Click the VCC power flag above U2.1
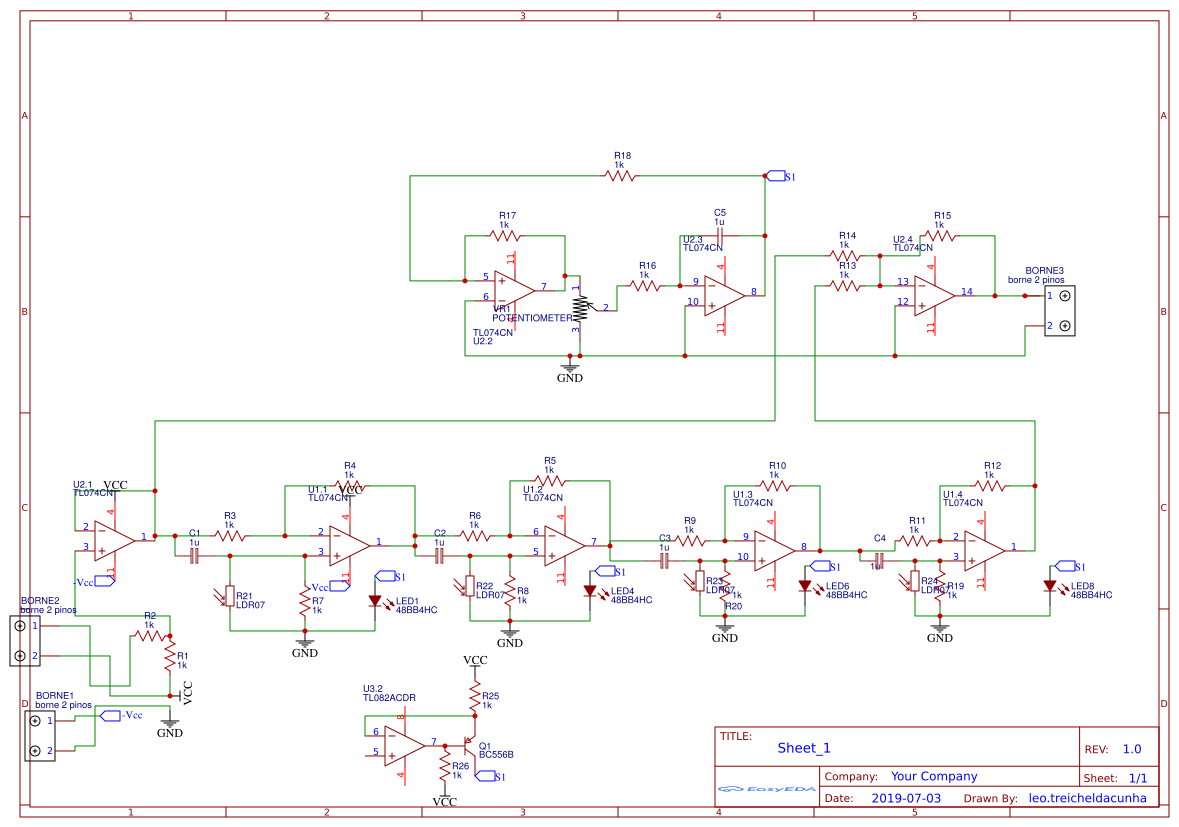 click(x=118, y=483)
